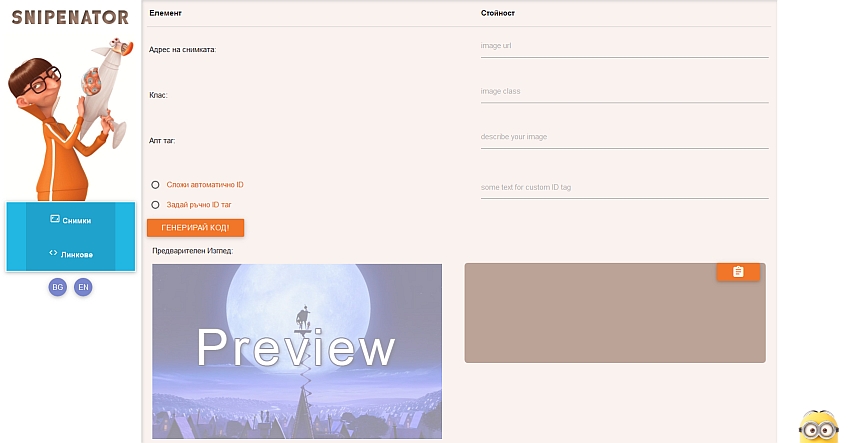Click the image icon beside Снимки
This screenshot has width=848, height=443.
coord(55,219)
